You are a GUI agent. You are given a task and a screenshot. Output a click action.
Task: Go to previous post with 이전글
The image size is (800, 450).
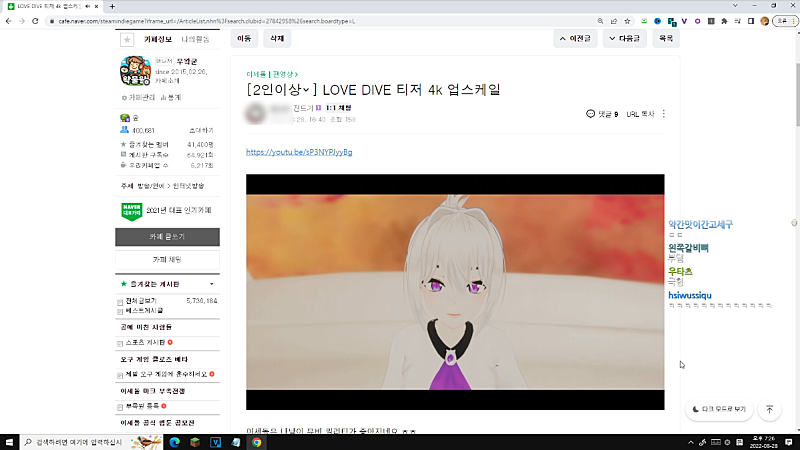575,39
